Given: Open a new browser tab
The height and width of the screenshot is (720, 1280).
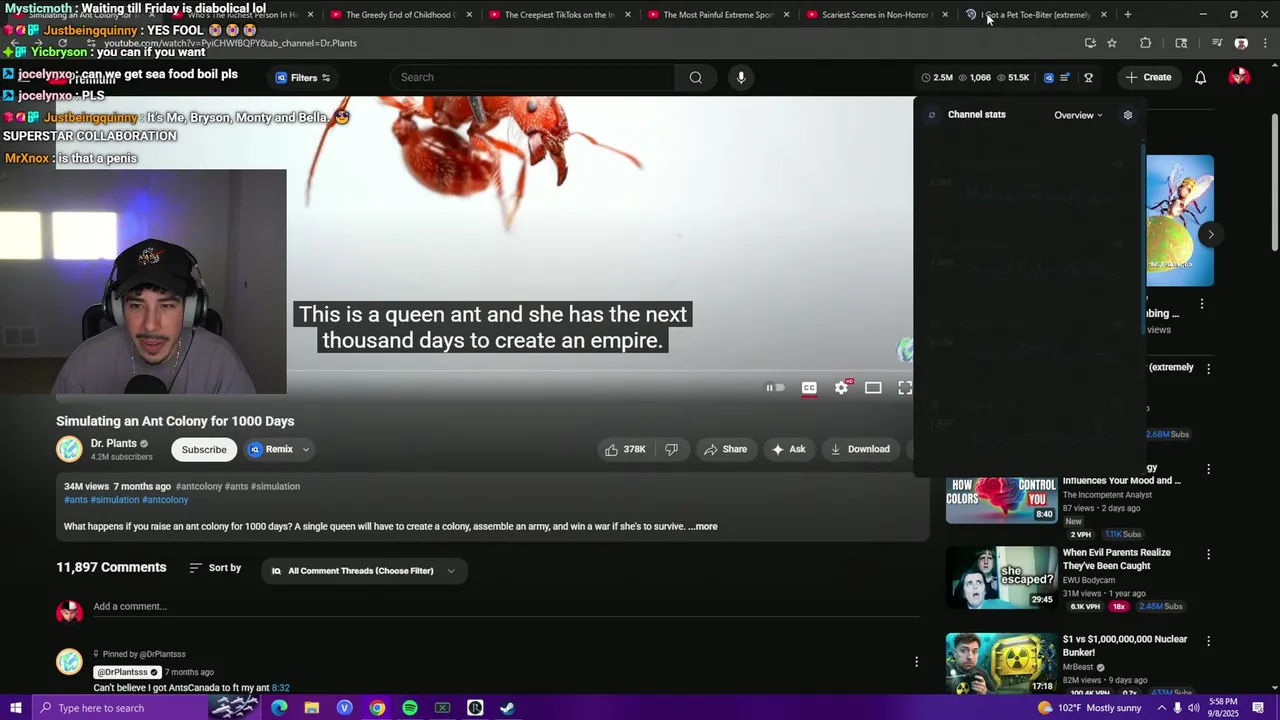Looking at the screenshot, I should click(x=1128, y=15).
